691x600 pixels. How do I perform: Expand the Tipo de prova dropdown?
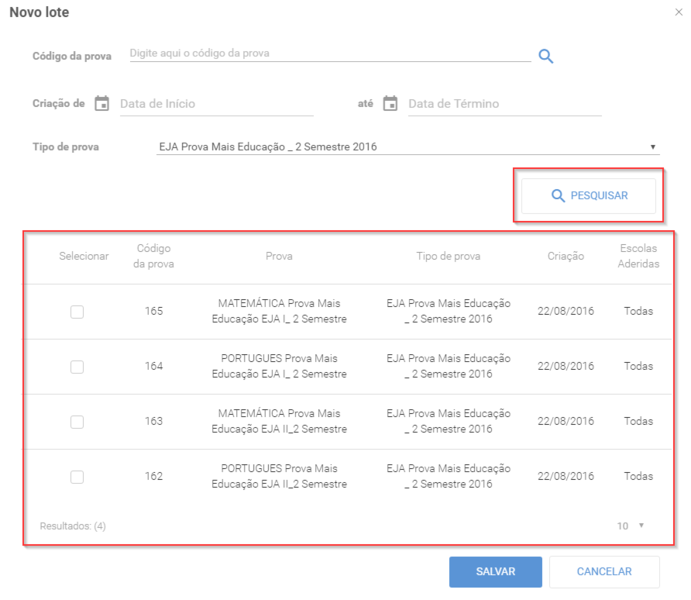[408, 147]
